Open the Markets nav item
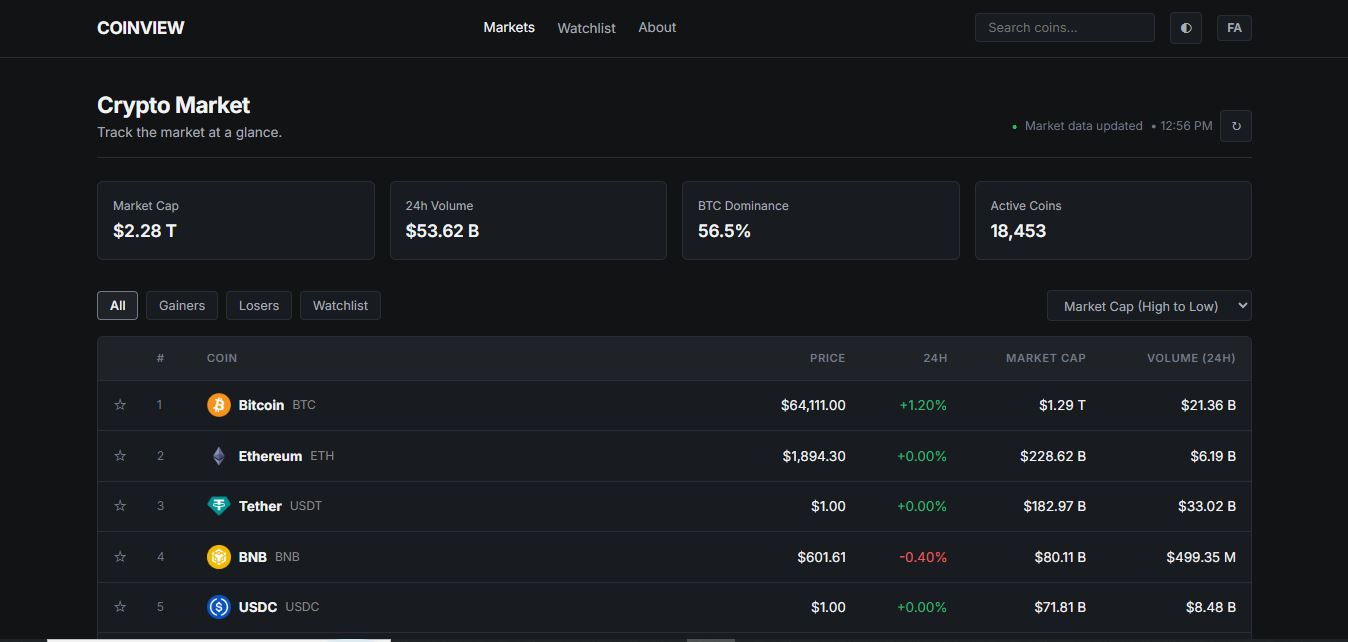 (509, 27)
